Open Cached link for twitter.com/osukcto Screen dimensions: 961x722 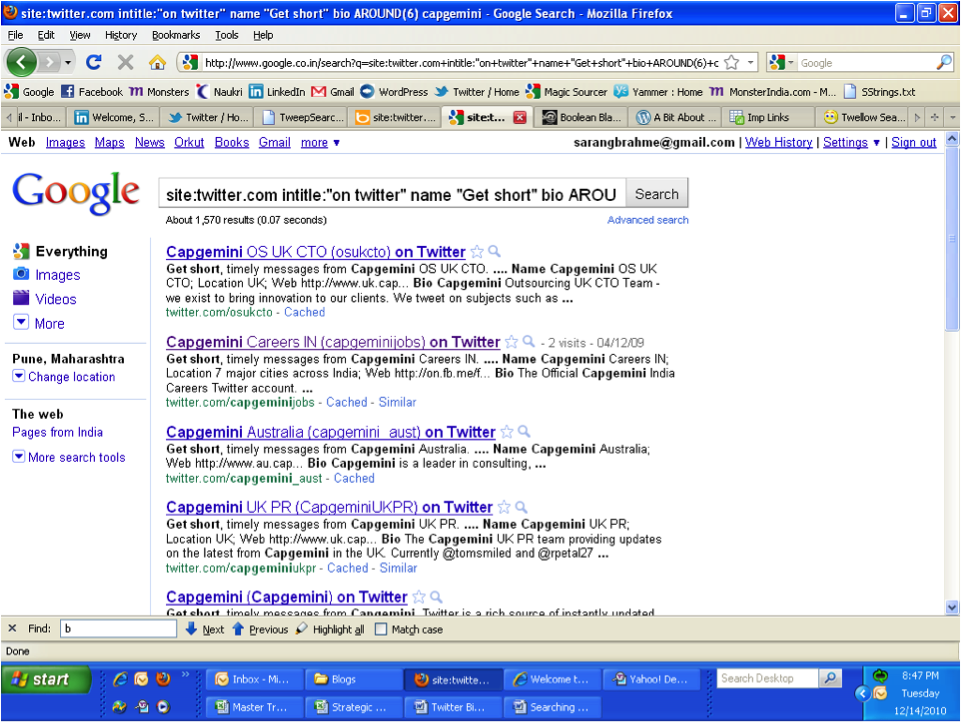[x=305, y=312]
